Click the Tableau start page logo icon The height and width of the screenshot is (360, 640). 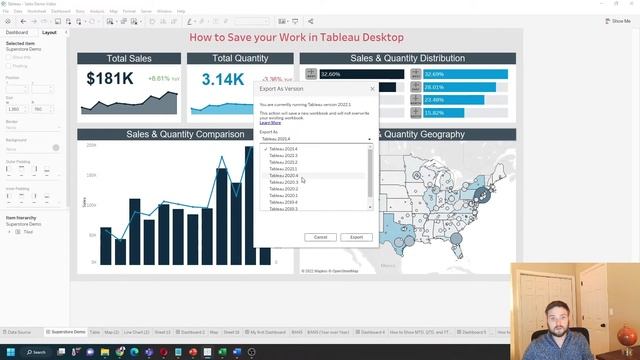coord(8,21)
